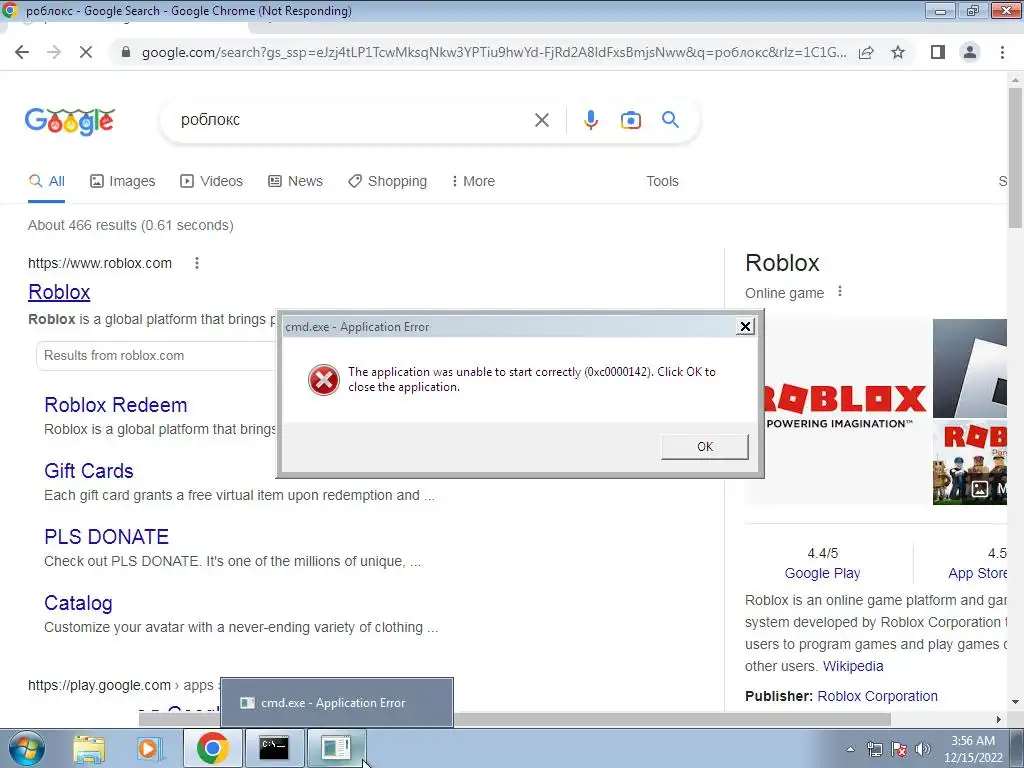Close the cmd.exe Application Error dialog
Viewport: 1024px width, 768px height.
[745, 327]
